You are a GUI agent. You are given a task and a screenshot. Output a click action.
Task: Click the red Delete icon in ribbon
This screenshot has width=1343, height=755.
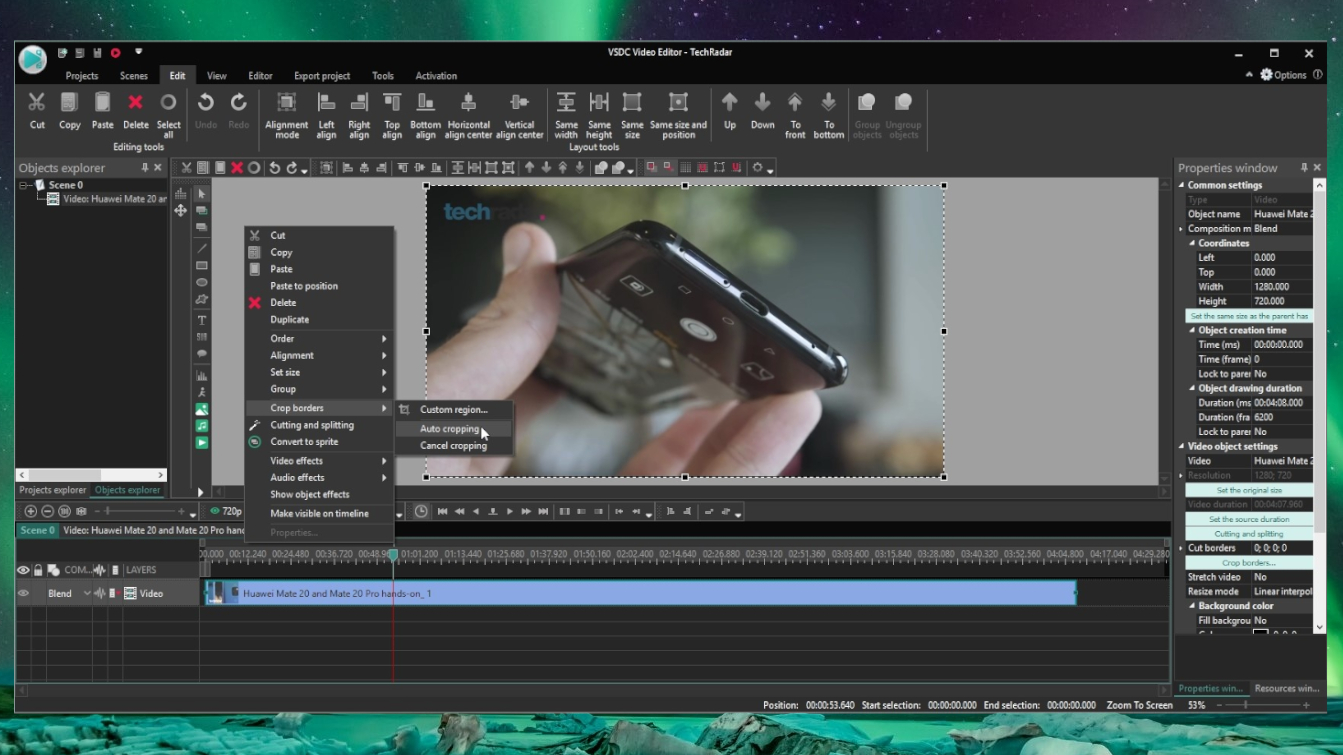(x=135, y=103)
